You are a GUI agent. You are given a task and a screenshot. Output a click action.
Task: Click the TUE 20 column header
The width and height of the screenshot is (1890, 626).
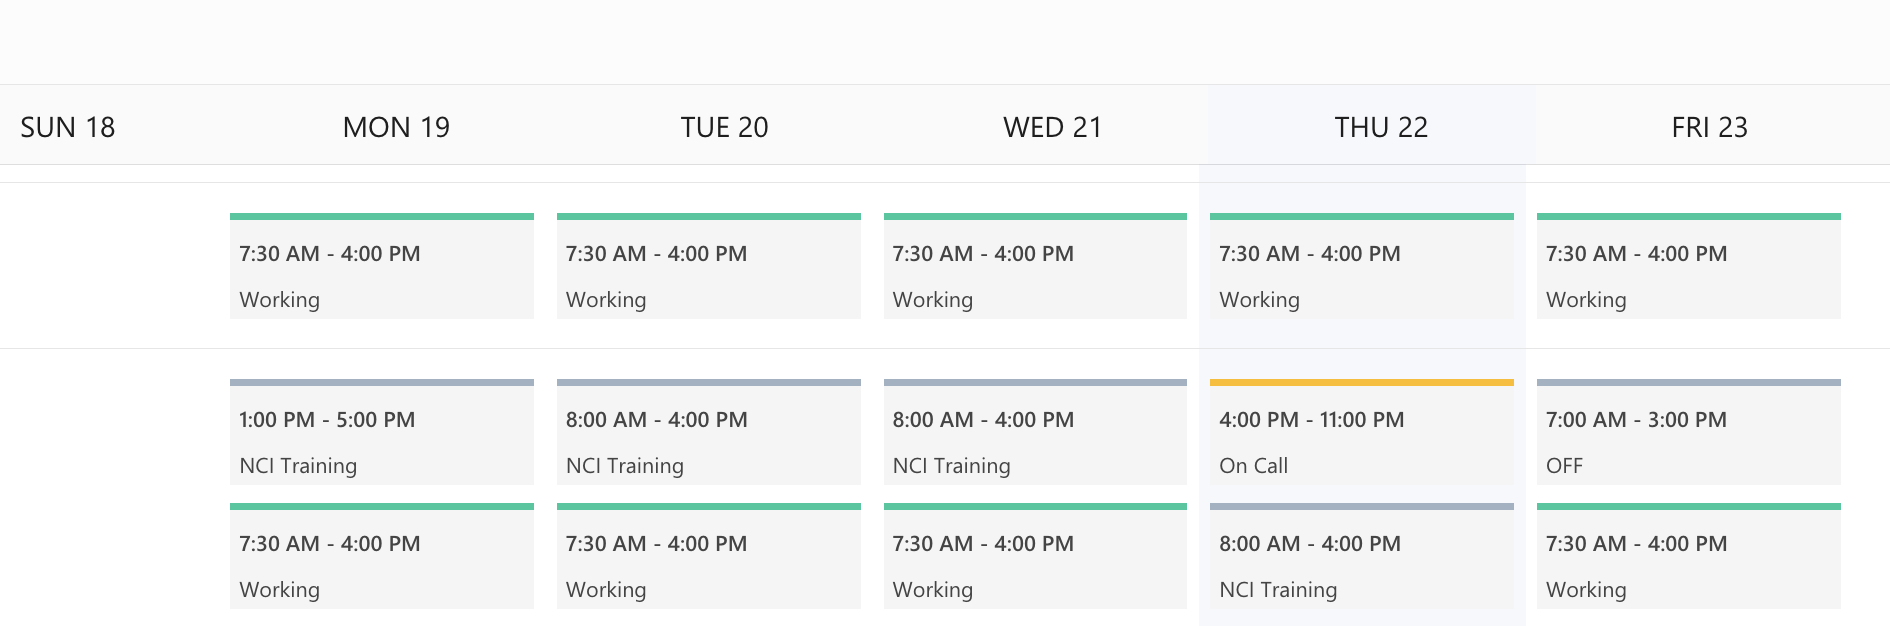coord(724,127)
